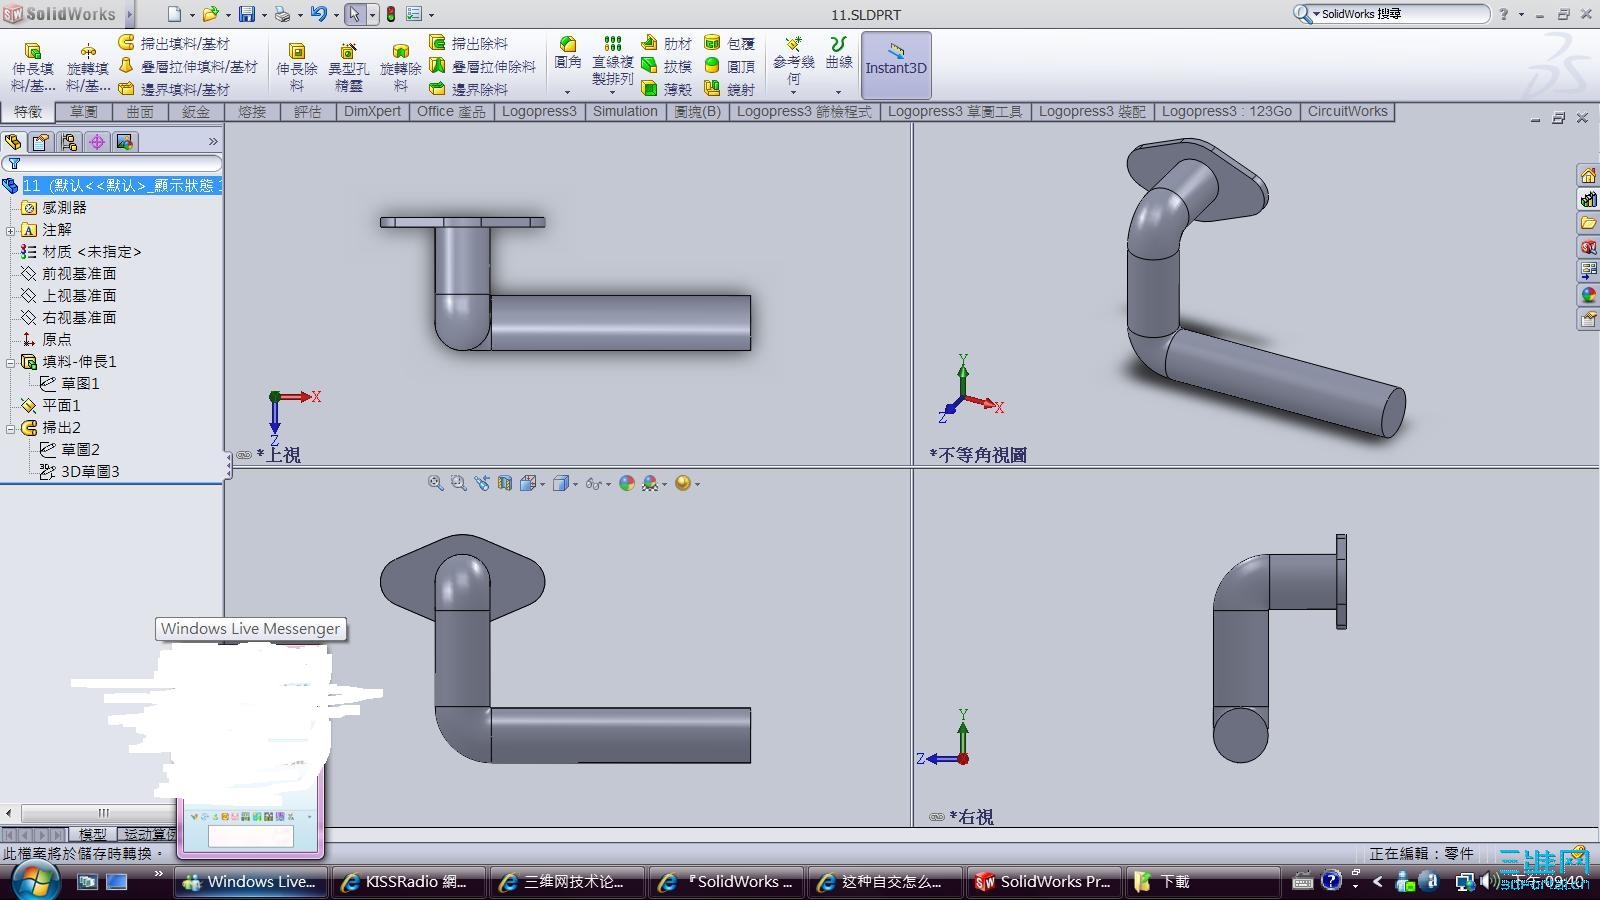The image size is (1600, 900).
Task: Switch to the Simulation tab
Action: click(625, 112)
